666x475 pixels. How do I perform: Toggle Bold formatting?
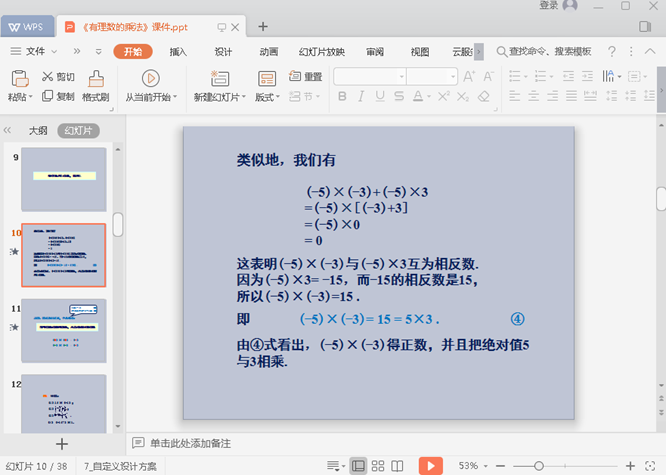click(342, 96)
